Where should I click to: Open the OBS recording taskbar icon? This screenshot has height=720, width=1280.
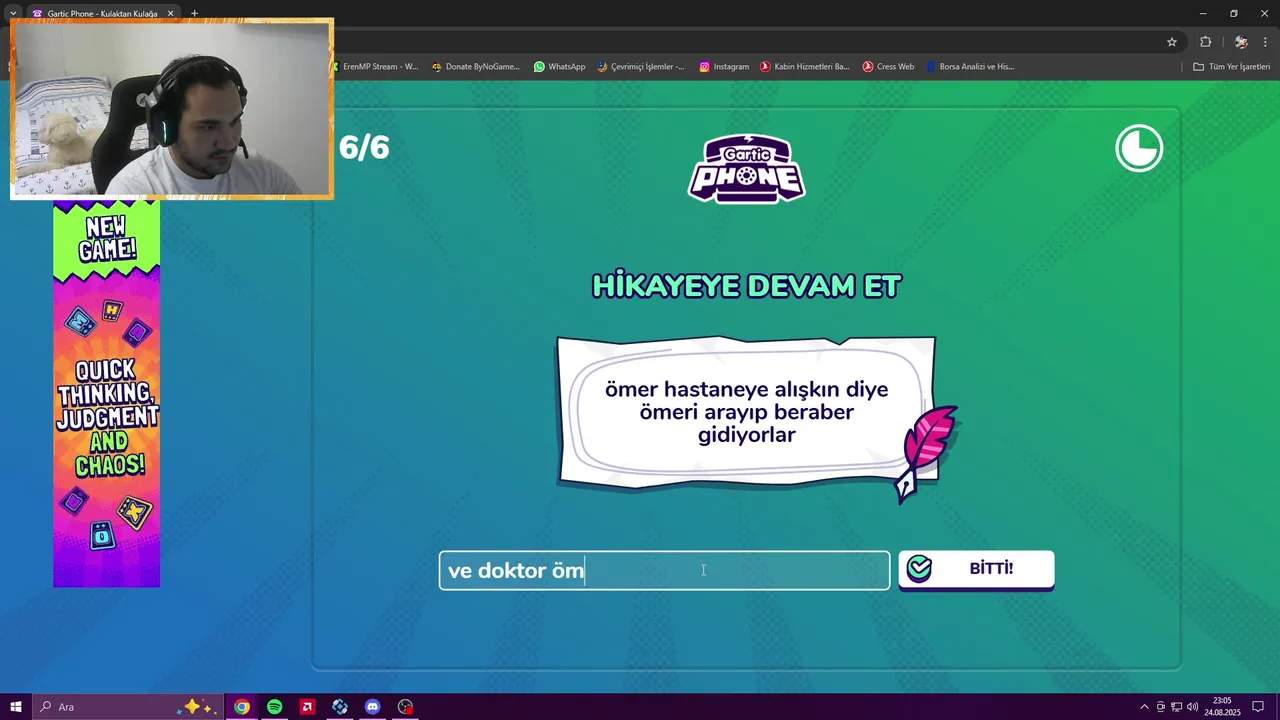tap(405, 707)
